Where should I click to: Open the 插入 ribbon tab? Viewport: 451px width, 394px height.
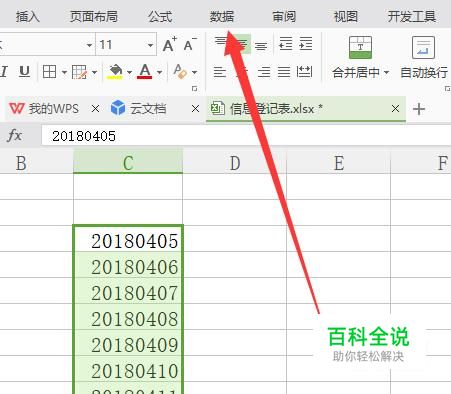pos(28,16)
